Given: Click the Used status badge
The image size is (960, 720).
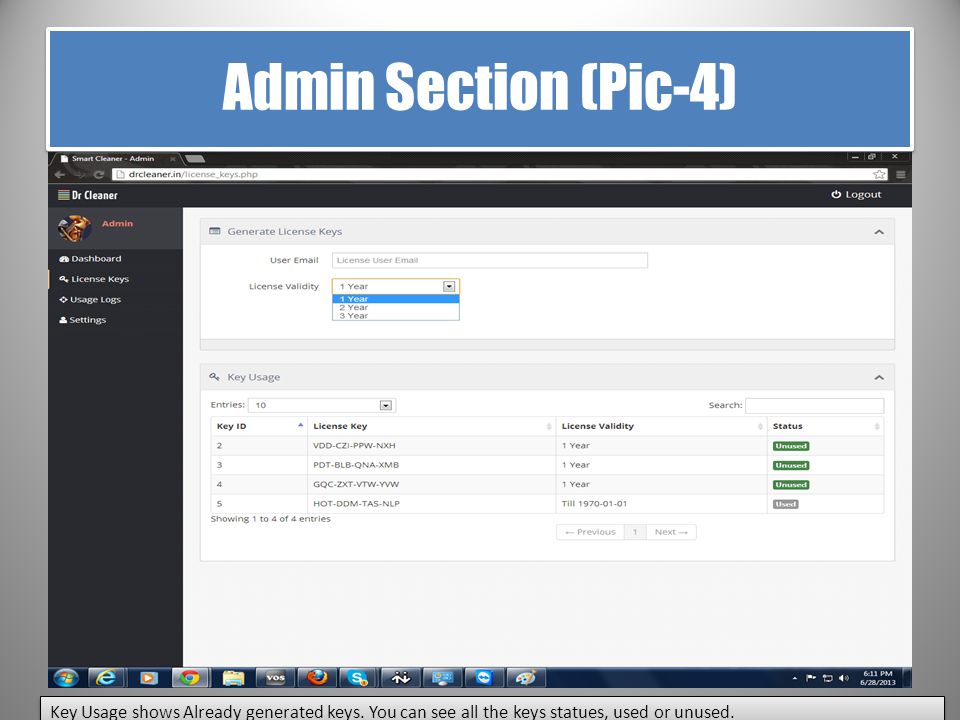Looking at the screenshot, I should 786,504.
